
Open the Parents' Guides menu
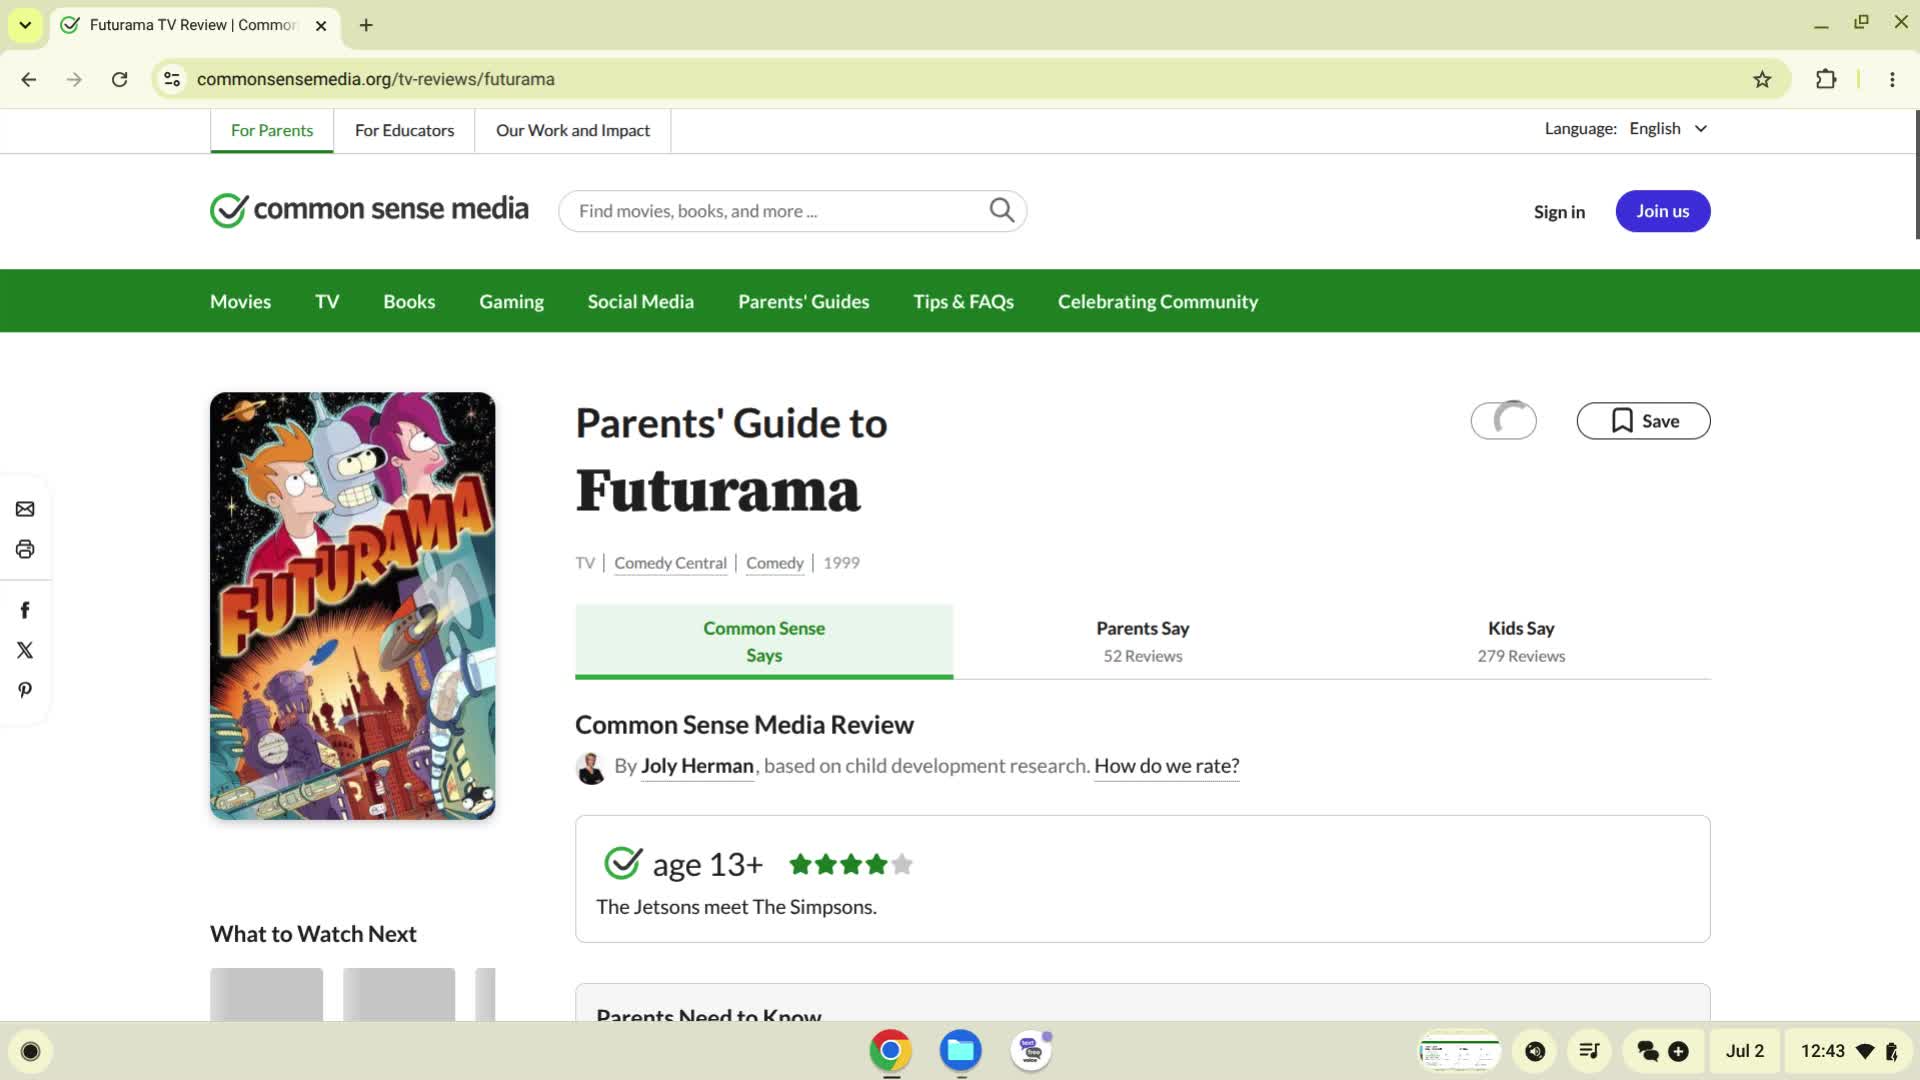coord(804,301)
